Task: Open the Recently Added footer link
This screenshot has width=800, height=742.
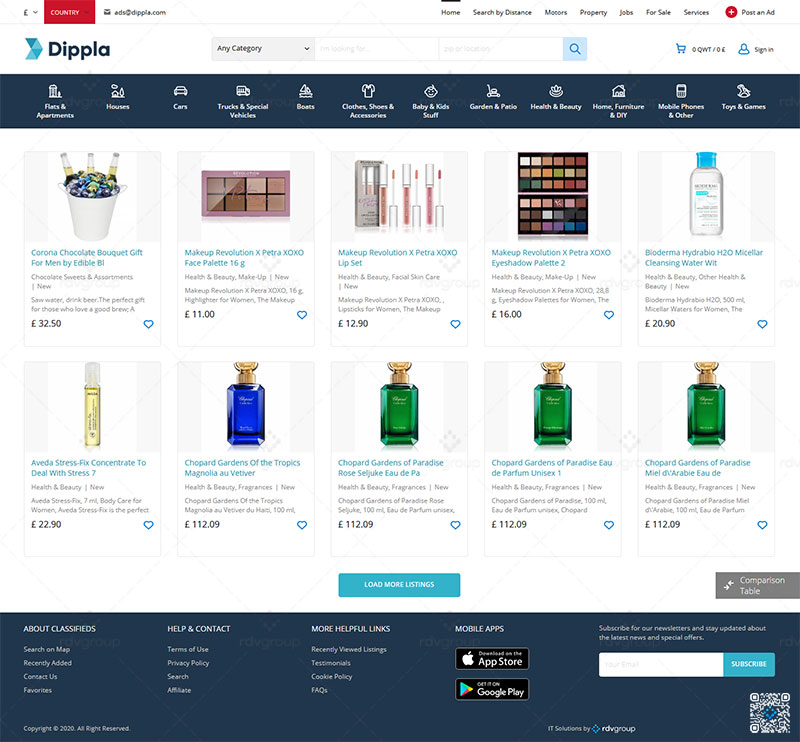Action: [47, 663]
